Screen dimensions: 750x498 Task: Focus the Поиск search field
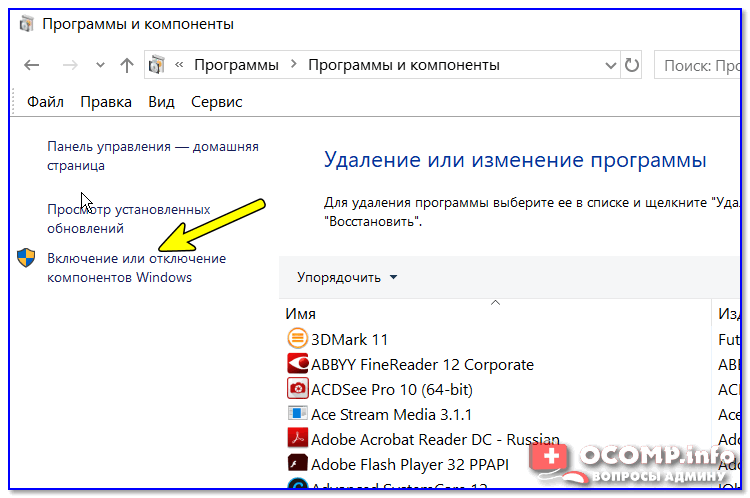point(697,65)
